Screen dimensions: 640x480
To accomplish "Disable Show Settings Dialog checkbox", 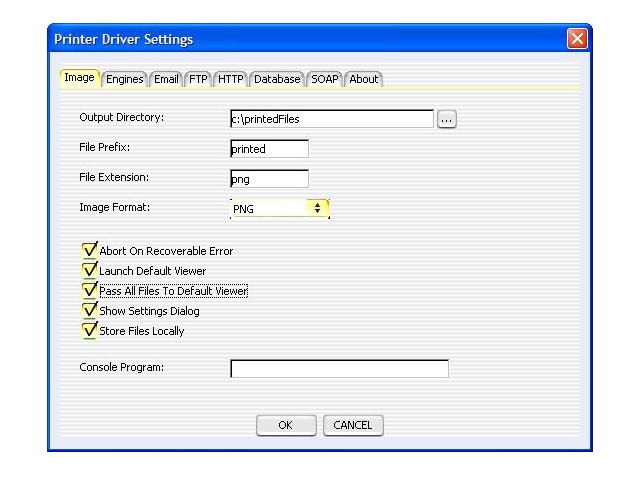I will (x=89, y=310).
